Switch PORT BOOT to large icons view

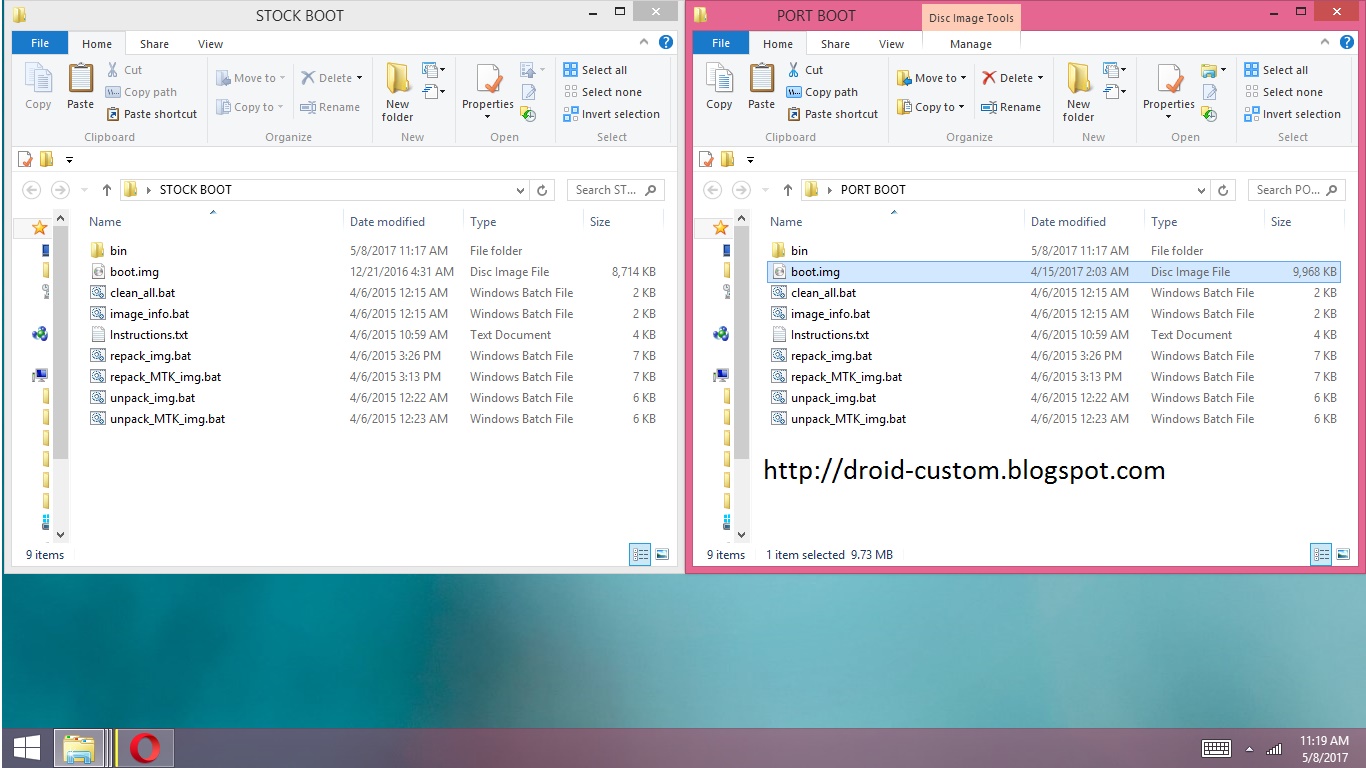click(x=1343, y=554)
